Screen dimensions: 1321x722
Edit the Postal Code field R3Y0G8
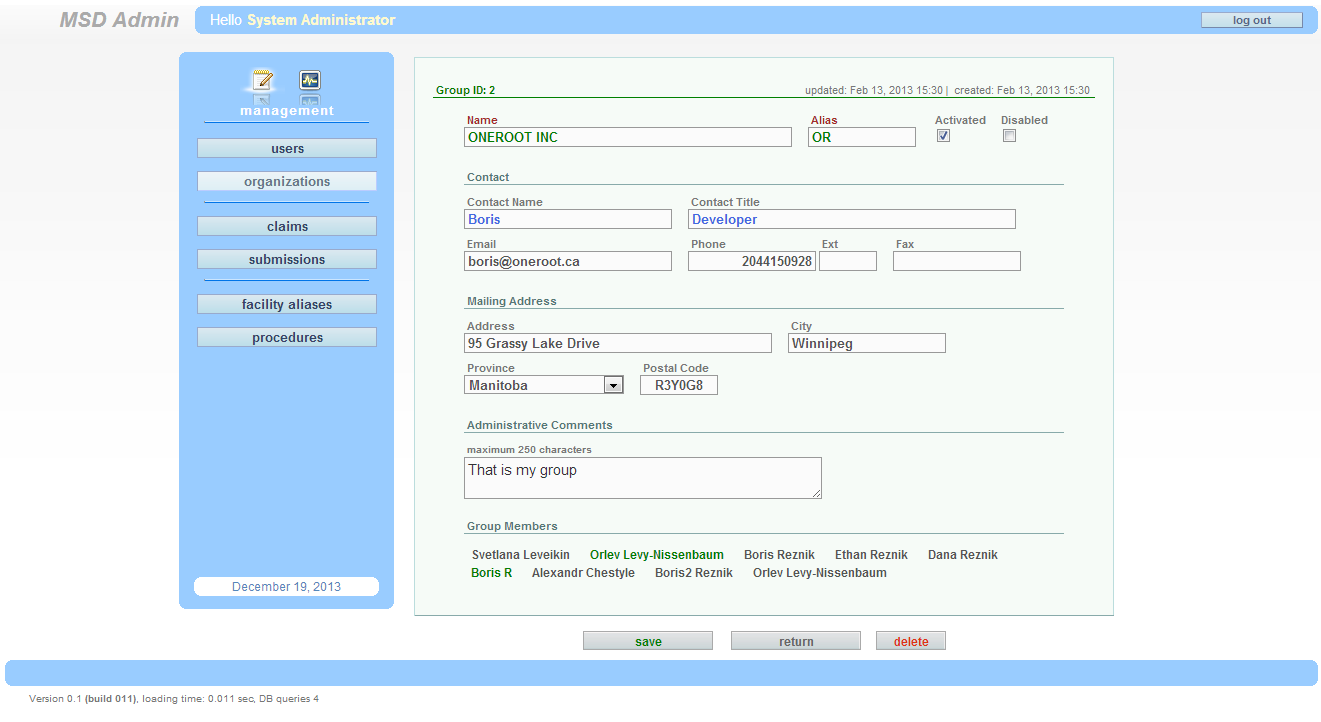click(679, 385)
